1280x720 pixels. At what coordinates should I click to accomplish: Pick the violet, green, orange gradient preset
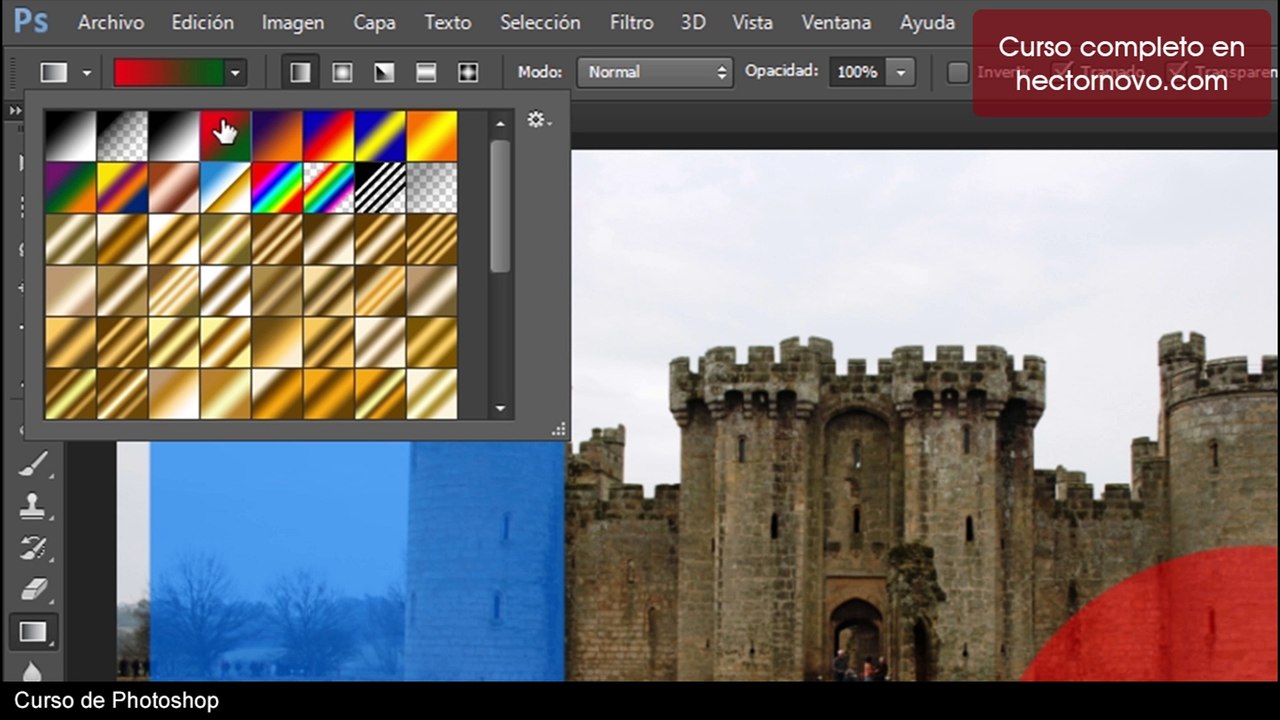point(70,188)
